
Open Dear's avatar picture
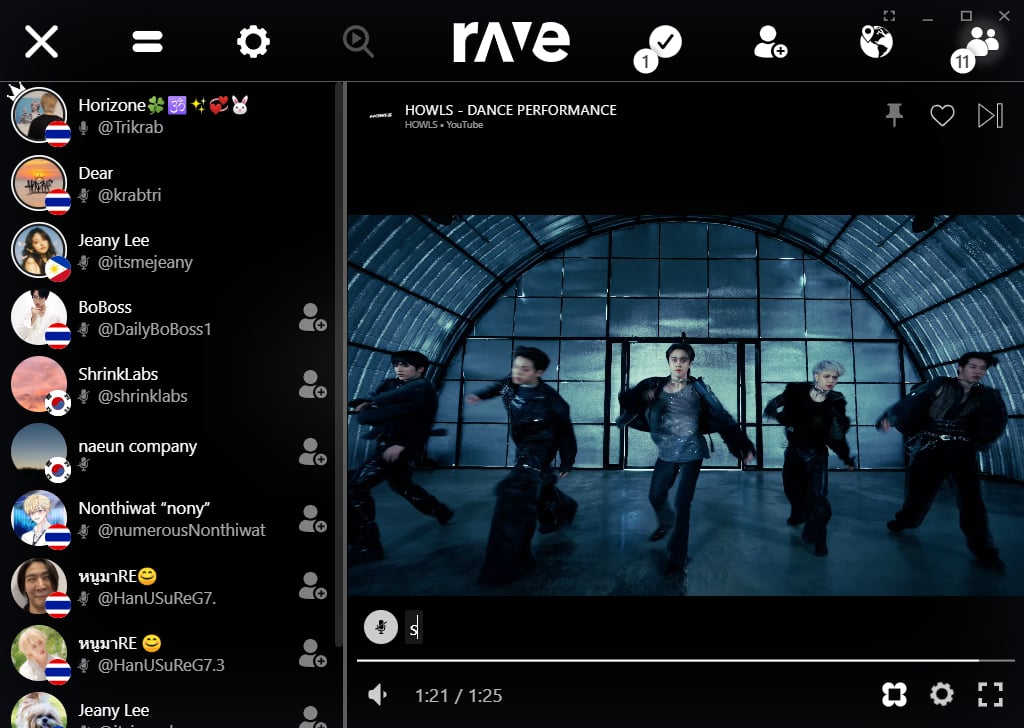pos(39,183)
